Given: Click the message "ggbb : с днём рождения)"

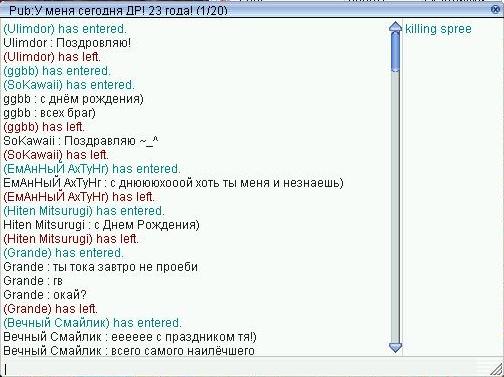Looking at the screenshot, I should (x=73, y=99).
